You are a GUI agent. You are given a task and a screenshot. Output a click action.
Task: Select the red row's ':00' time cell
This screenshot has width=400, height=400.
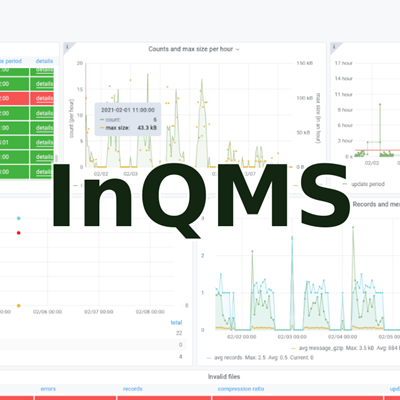click(14, 98)
